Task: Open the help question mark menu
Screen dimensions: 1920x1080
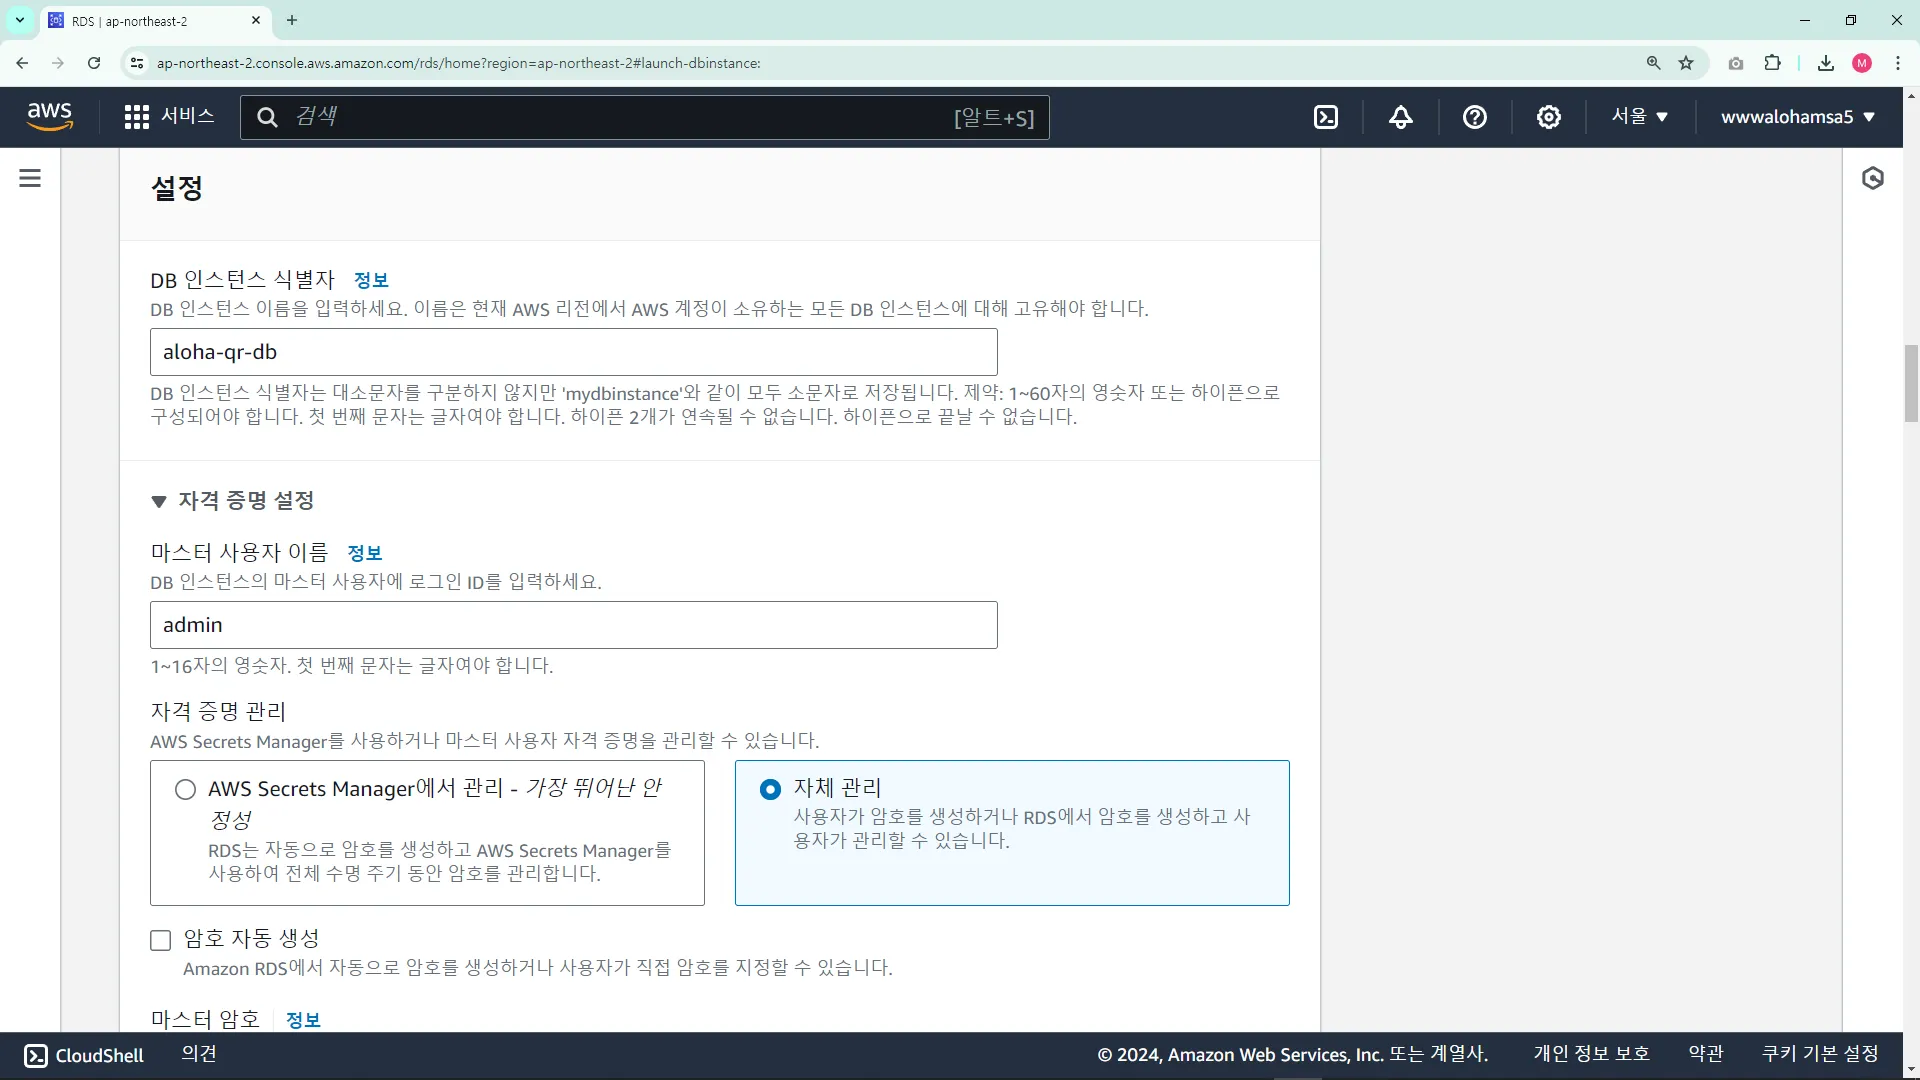Action: click(x=1474, y=117)
